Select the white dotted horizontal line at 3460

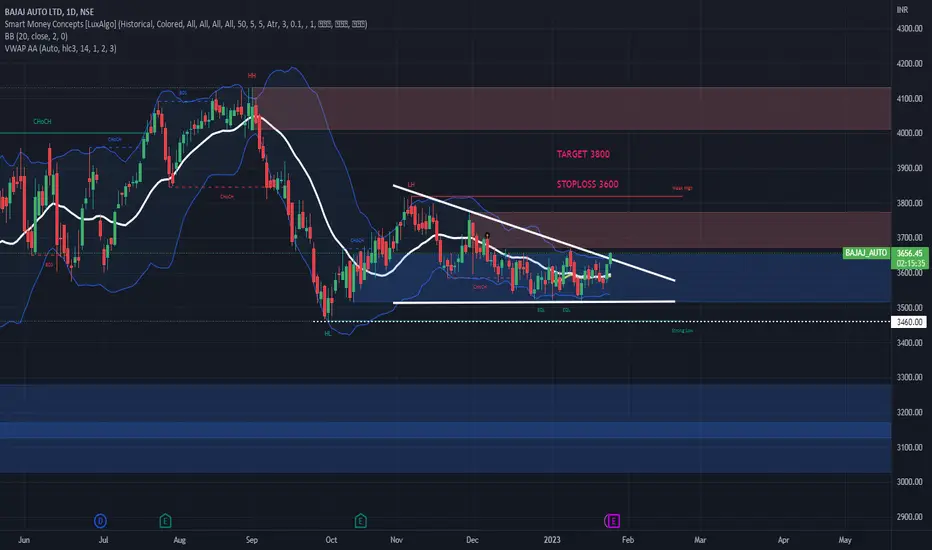(602, 322)
